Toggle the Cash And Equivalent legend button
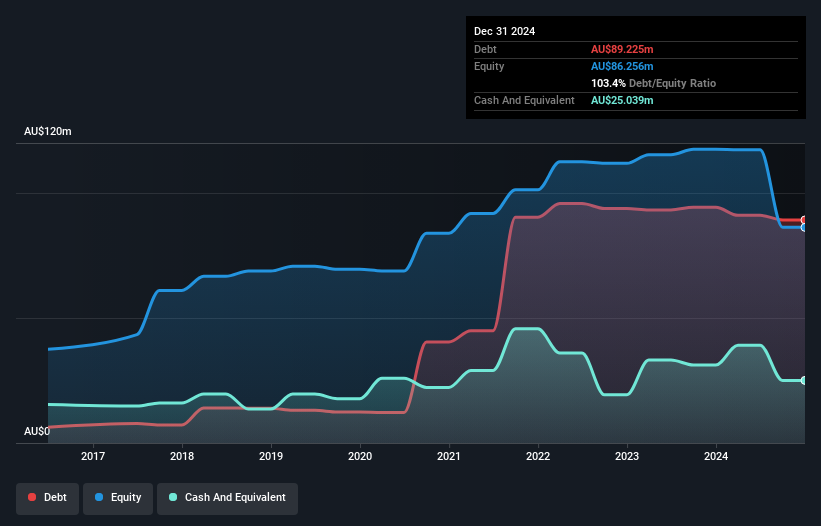The image size is (821, 526). point(227,498)
